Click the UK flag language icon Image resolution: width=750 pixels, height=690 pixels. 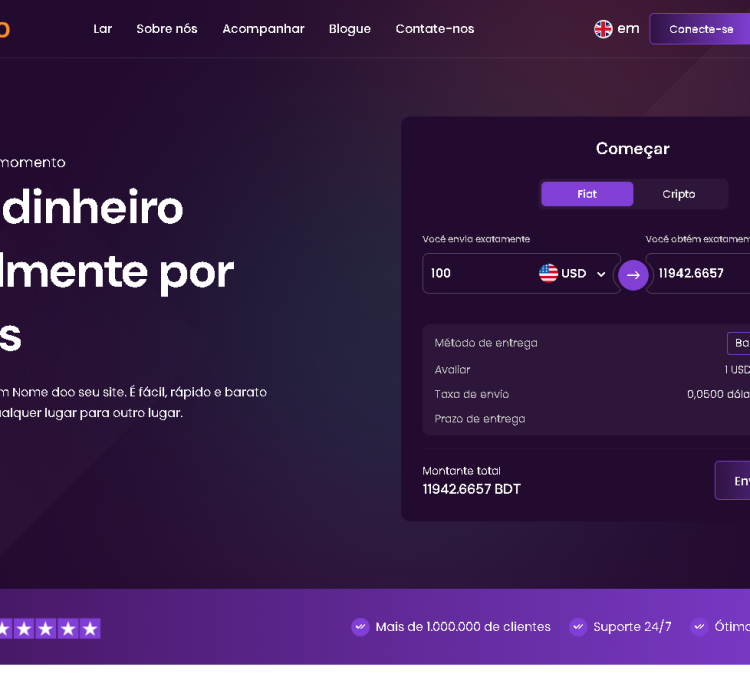point(603,29)
